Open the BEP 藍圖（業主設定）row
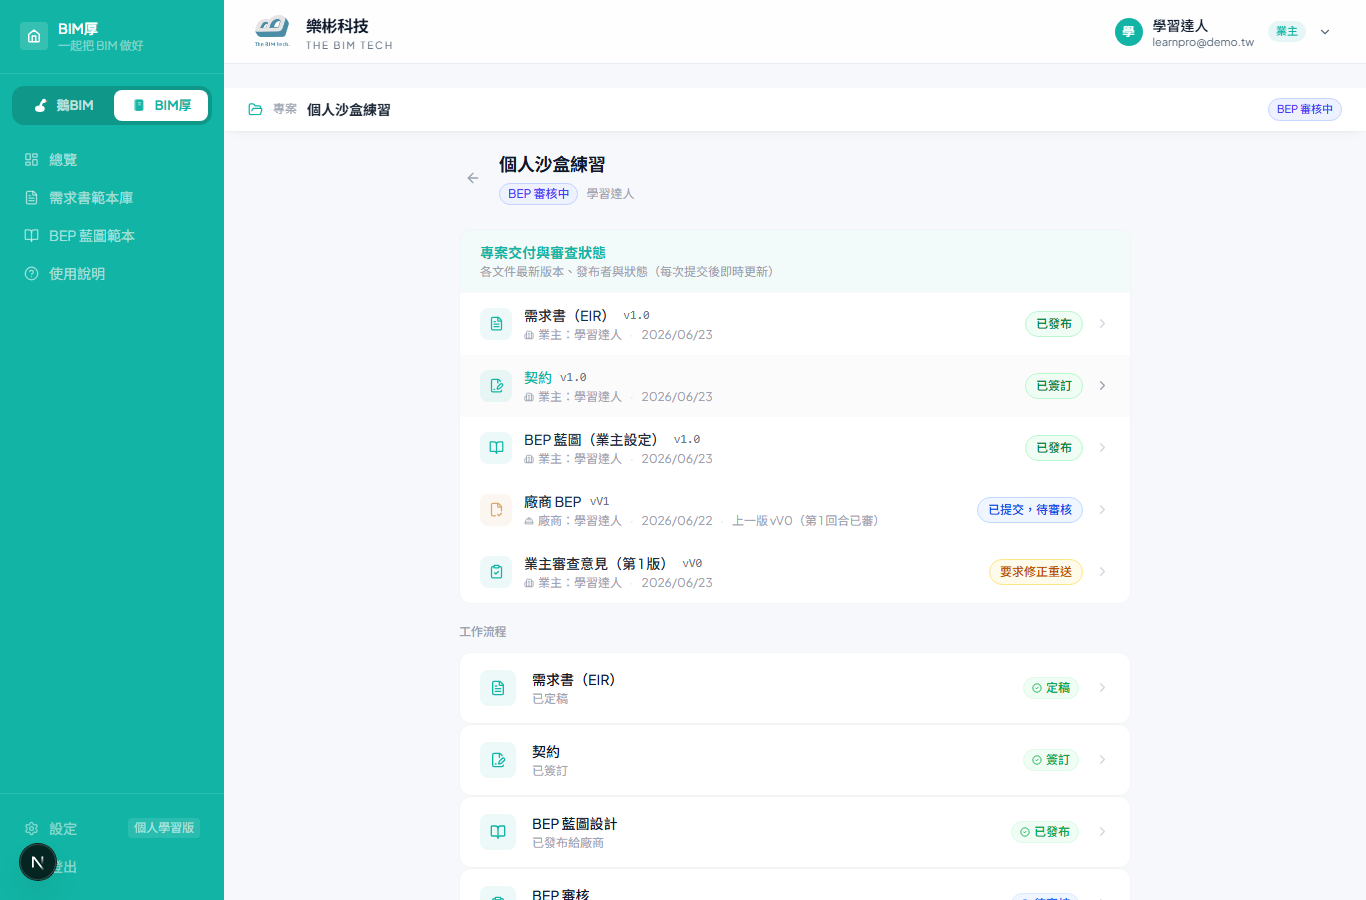 (795, 448)
